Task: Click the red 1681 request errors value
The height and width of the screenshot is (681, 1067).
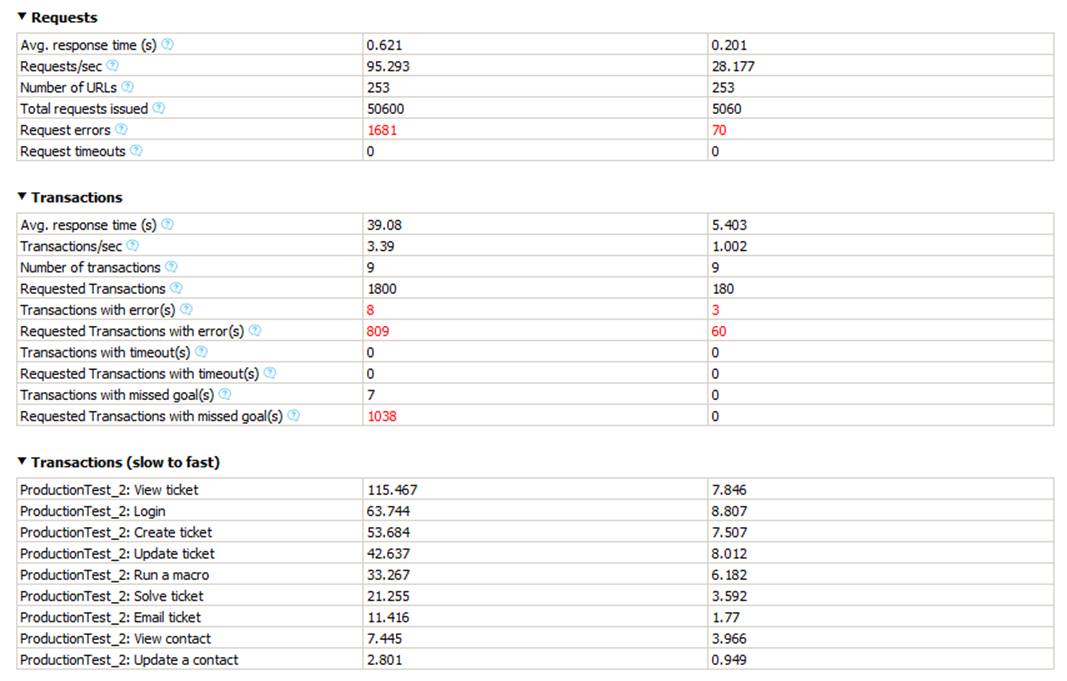Action: (x=383, y=130)
